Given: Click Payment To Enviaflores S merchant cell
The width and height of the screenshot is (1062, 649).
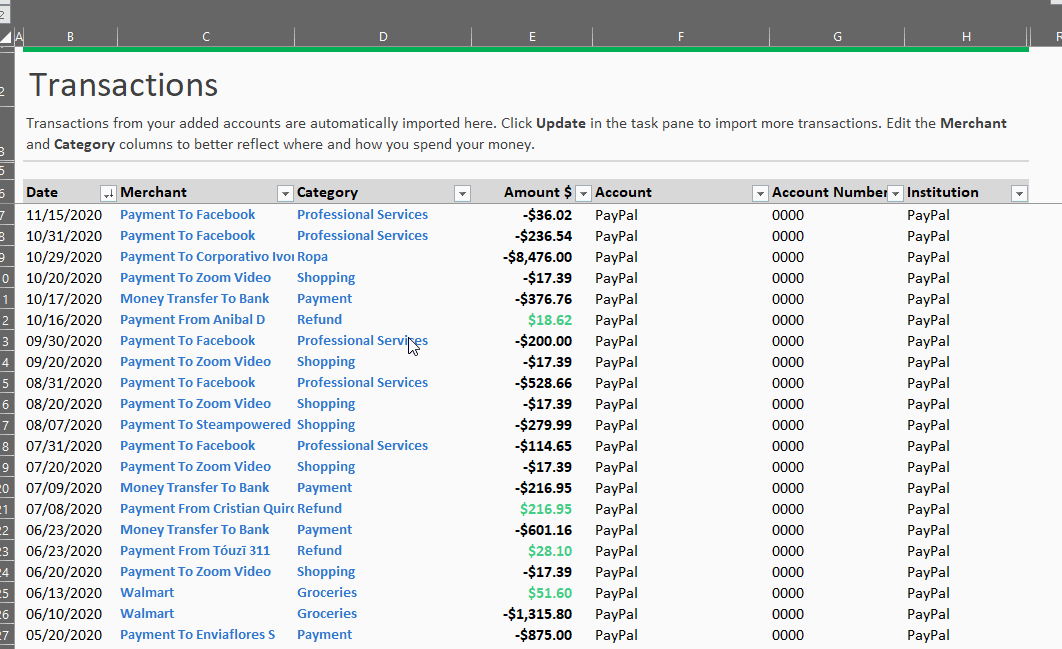Looking at the screenshot, I should [x=198, y=635].
